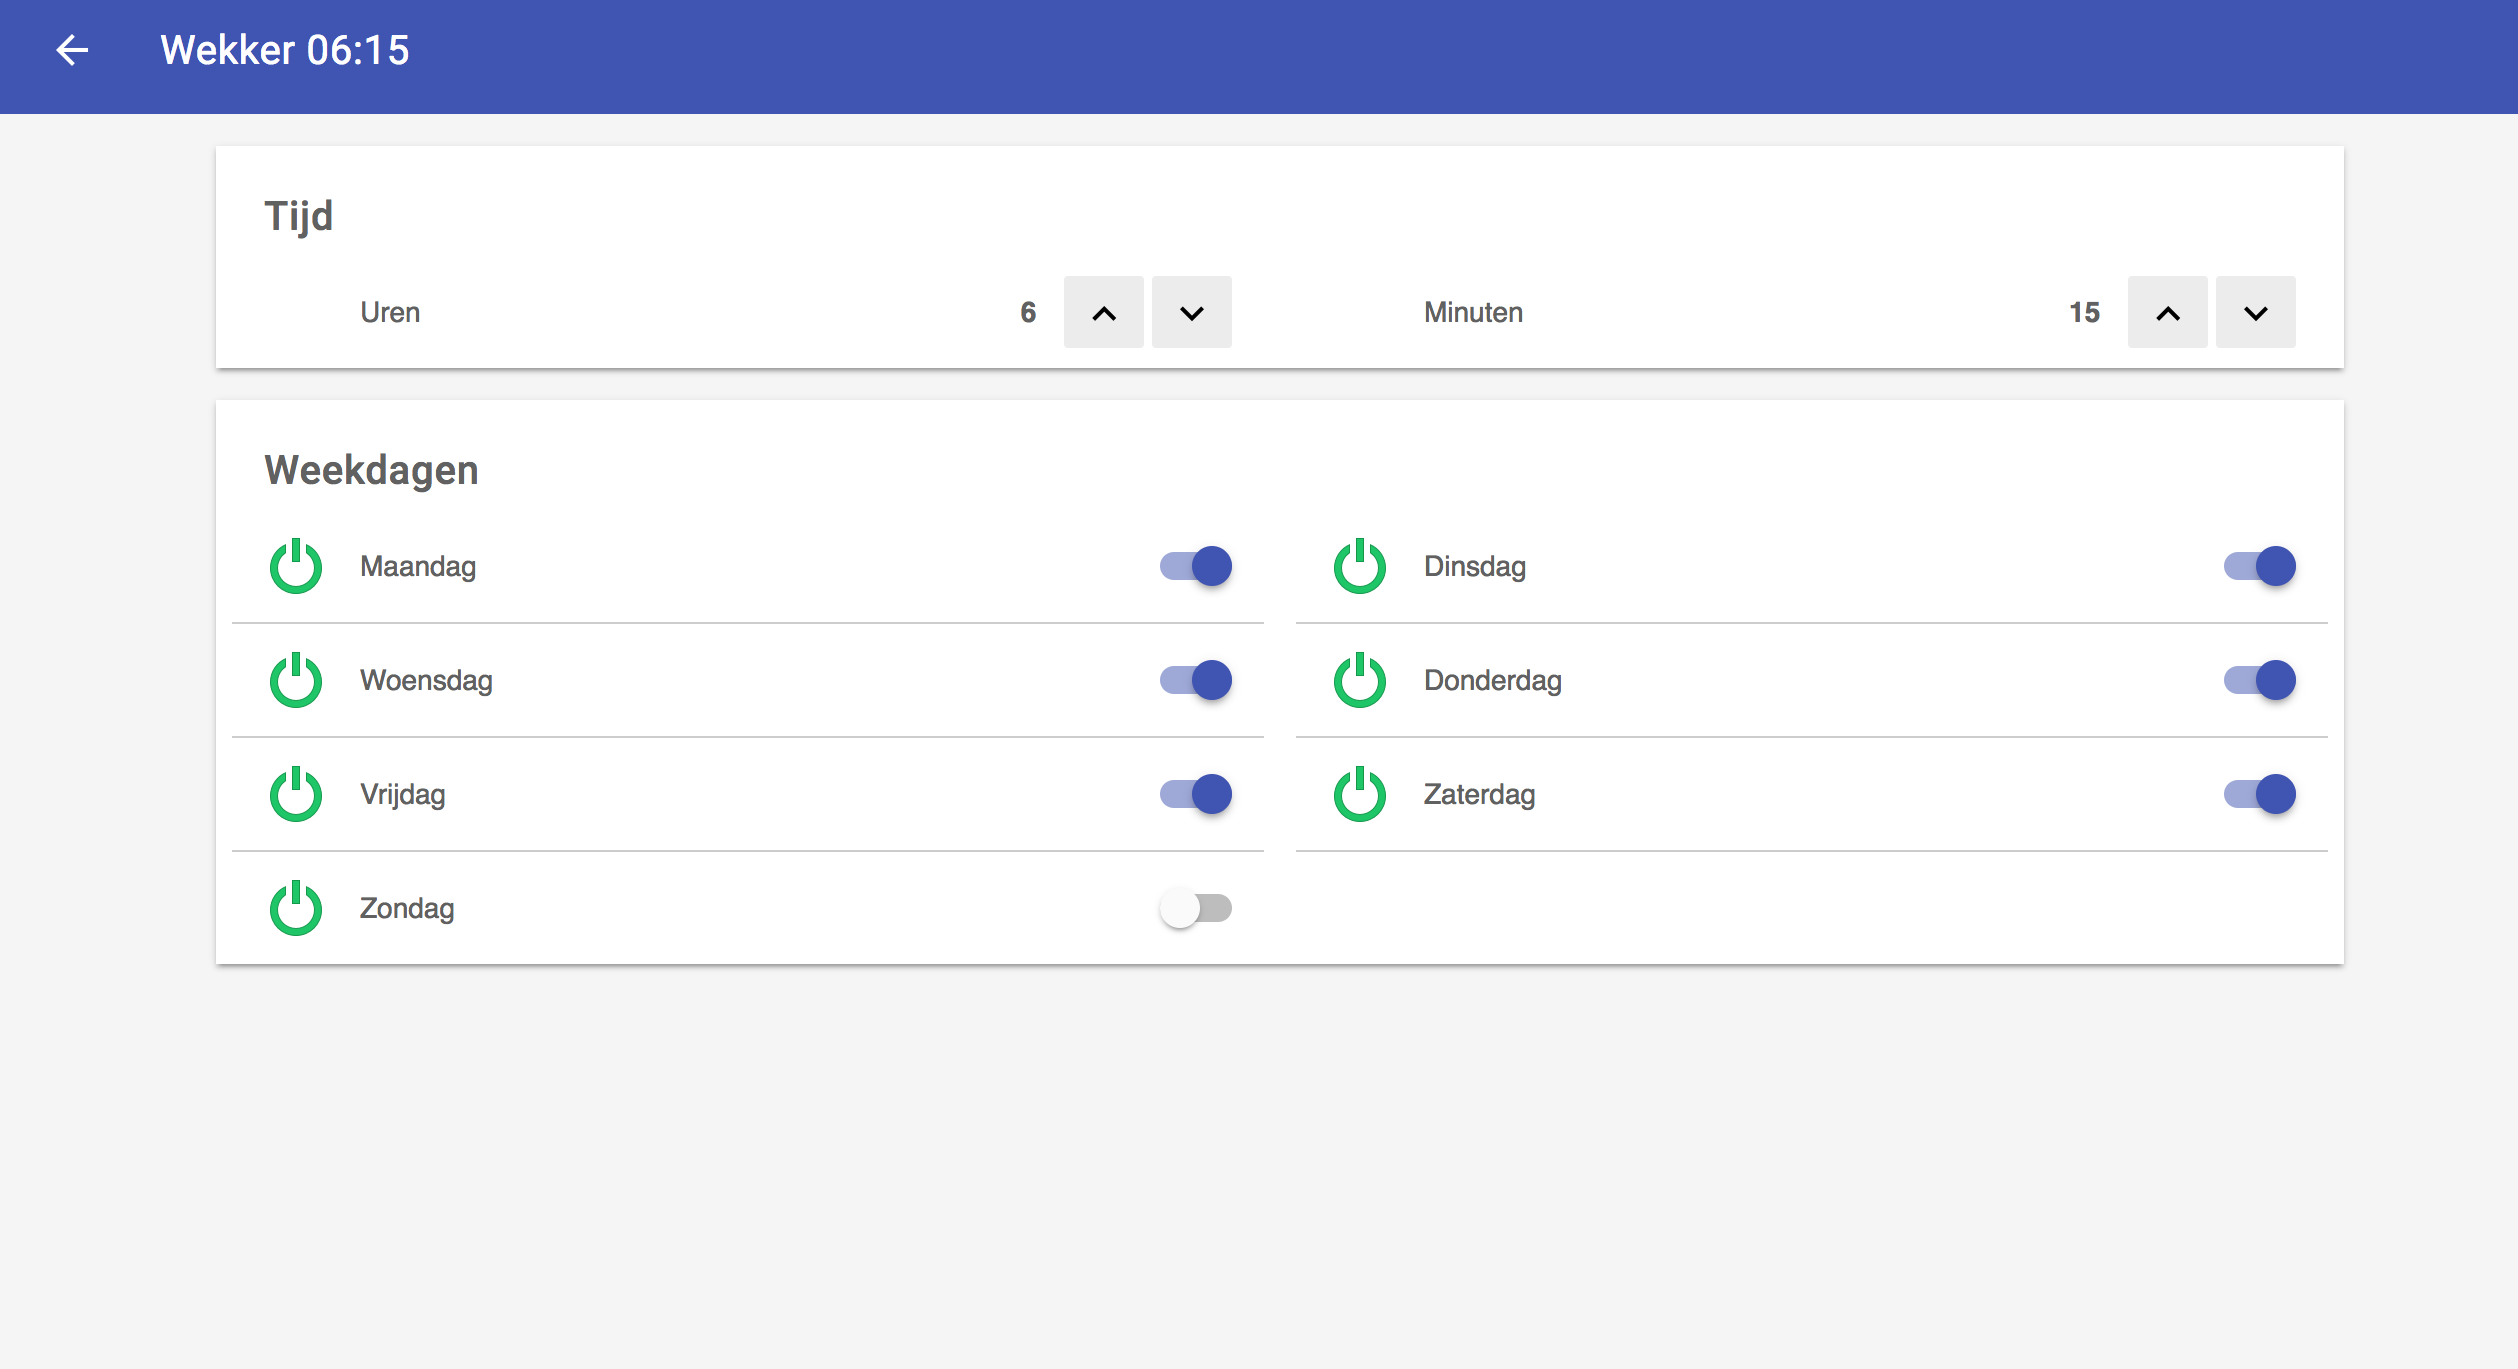This screenshot has width=2518, height=1369.
Task: Click the back arrow in header
Action: (x=72, y=50)
